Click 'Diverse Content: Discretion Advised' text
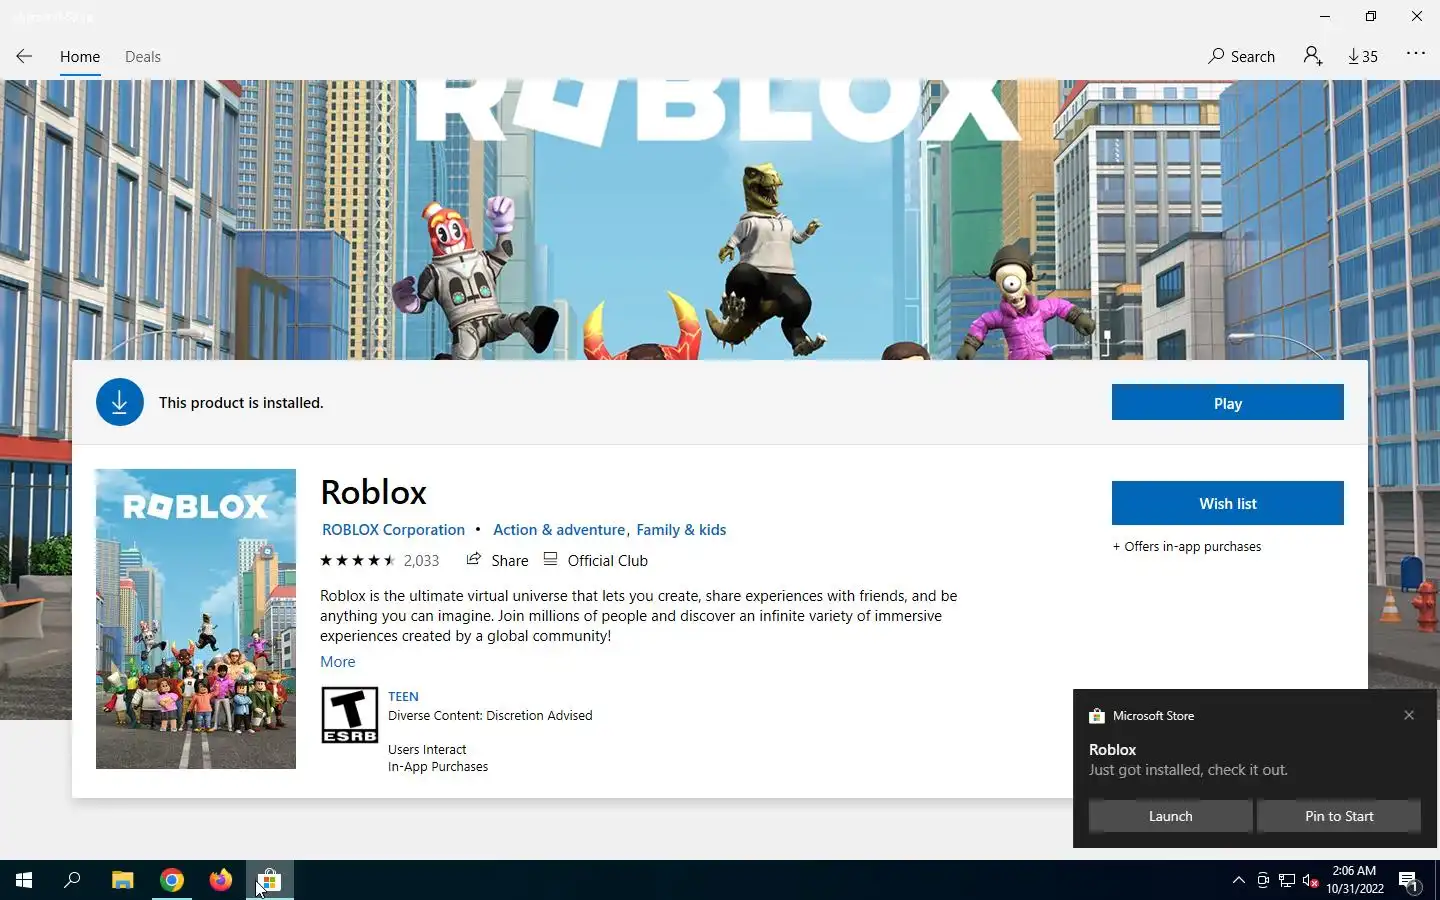 coord(490,716)
